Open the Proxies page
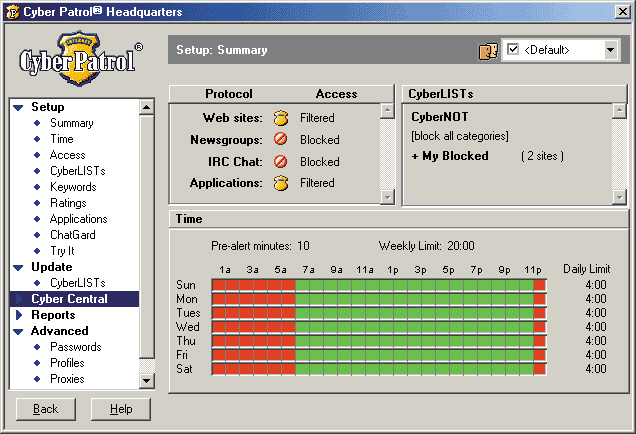The image size is (636, 434). [67, 379]
